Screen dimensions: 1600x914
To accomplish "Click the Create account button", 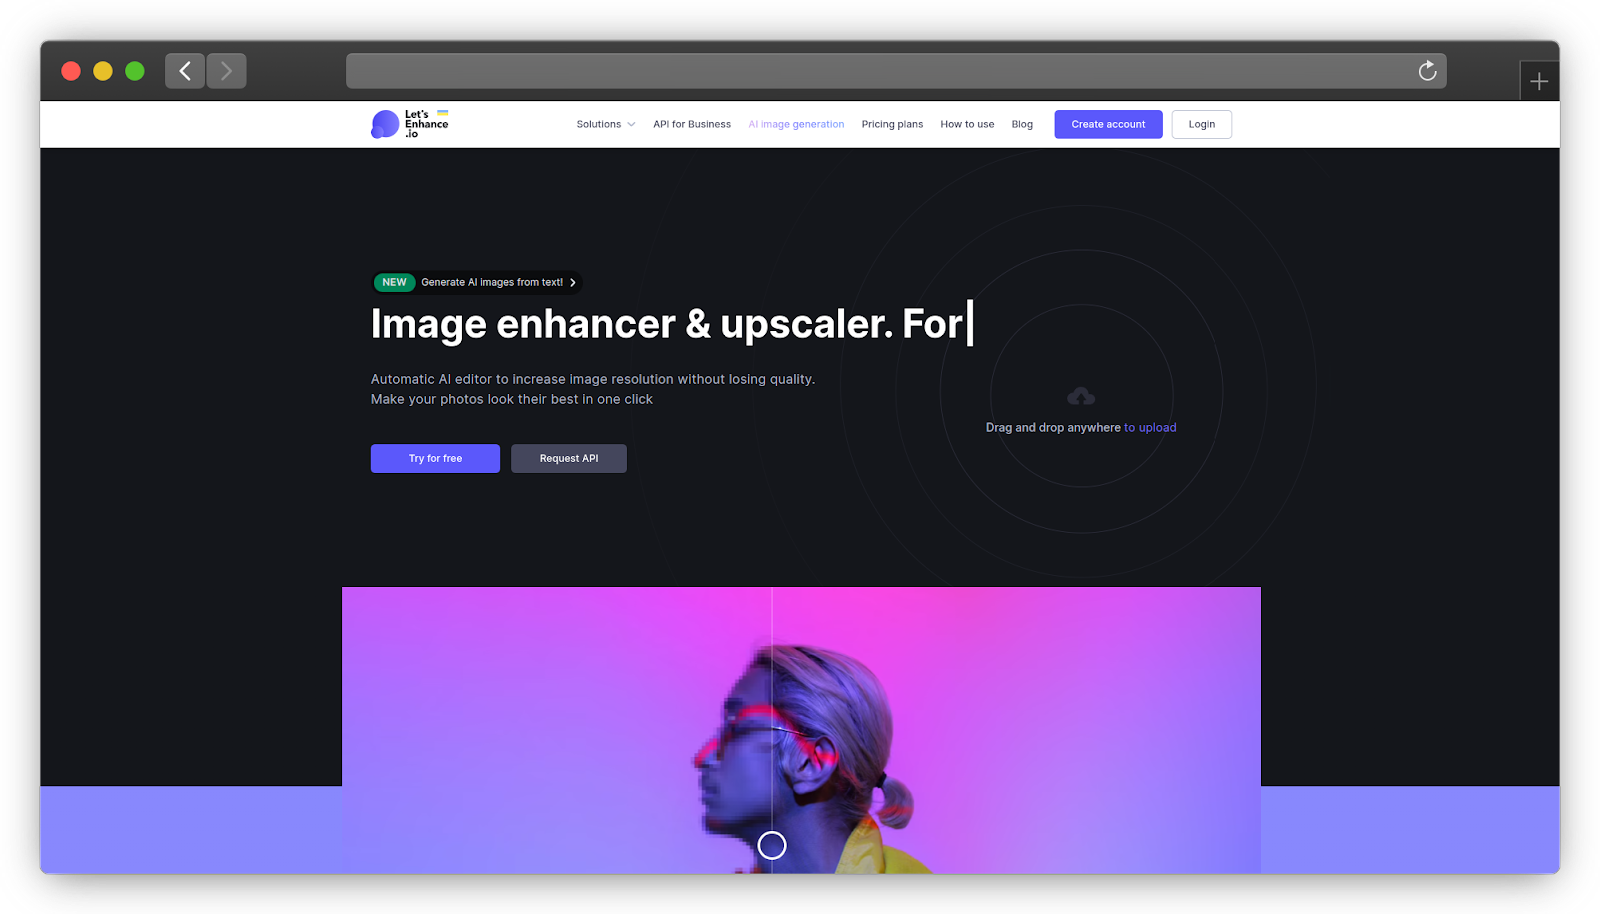I will click(1108, 124).
